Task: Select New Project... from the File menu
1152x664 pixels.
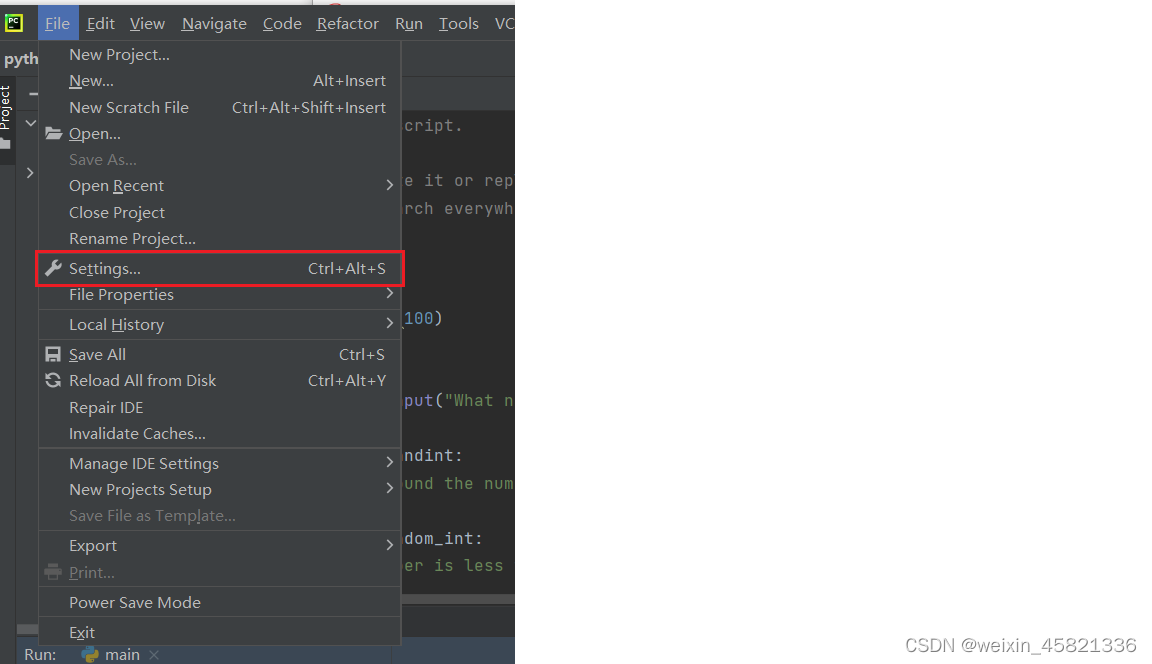Action: click(x=119, y=55)
